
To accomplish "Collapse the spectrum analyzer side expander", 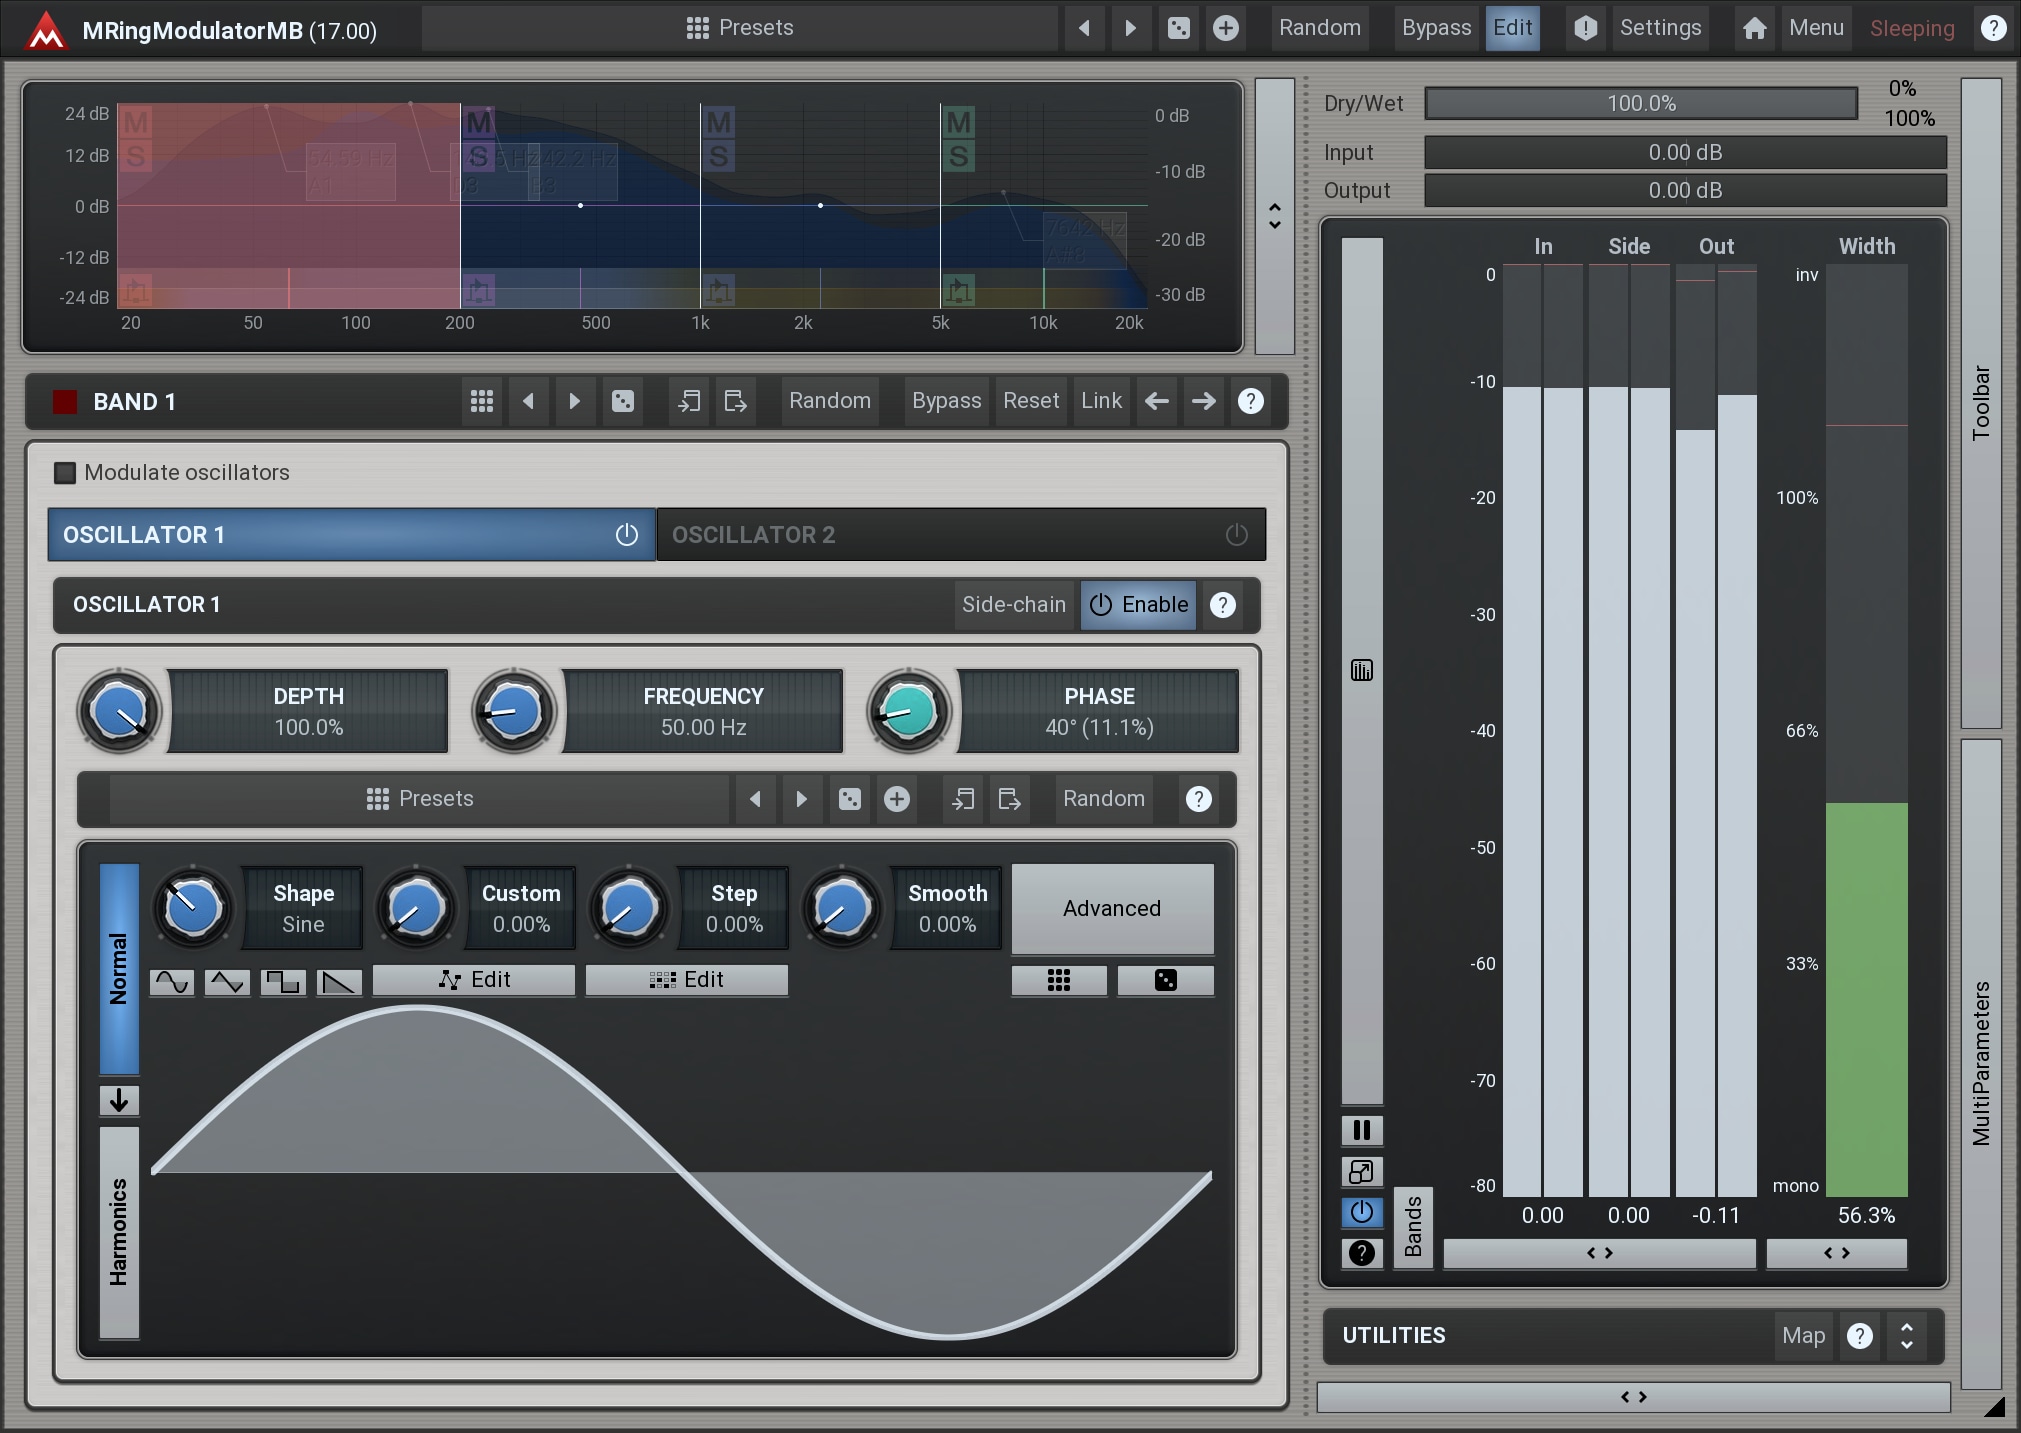I will [1274, 216].
